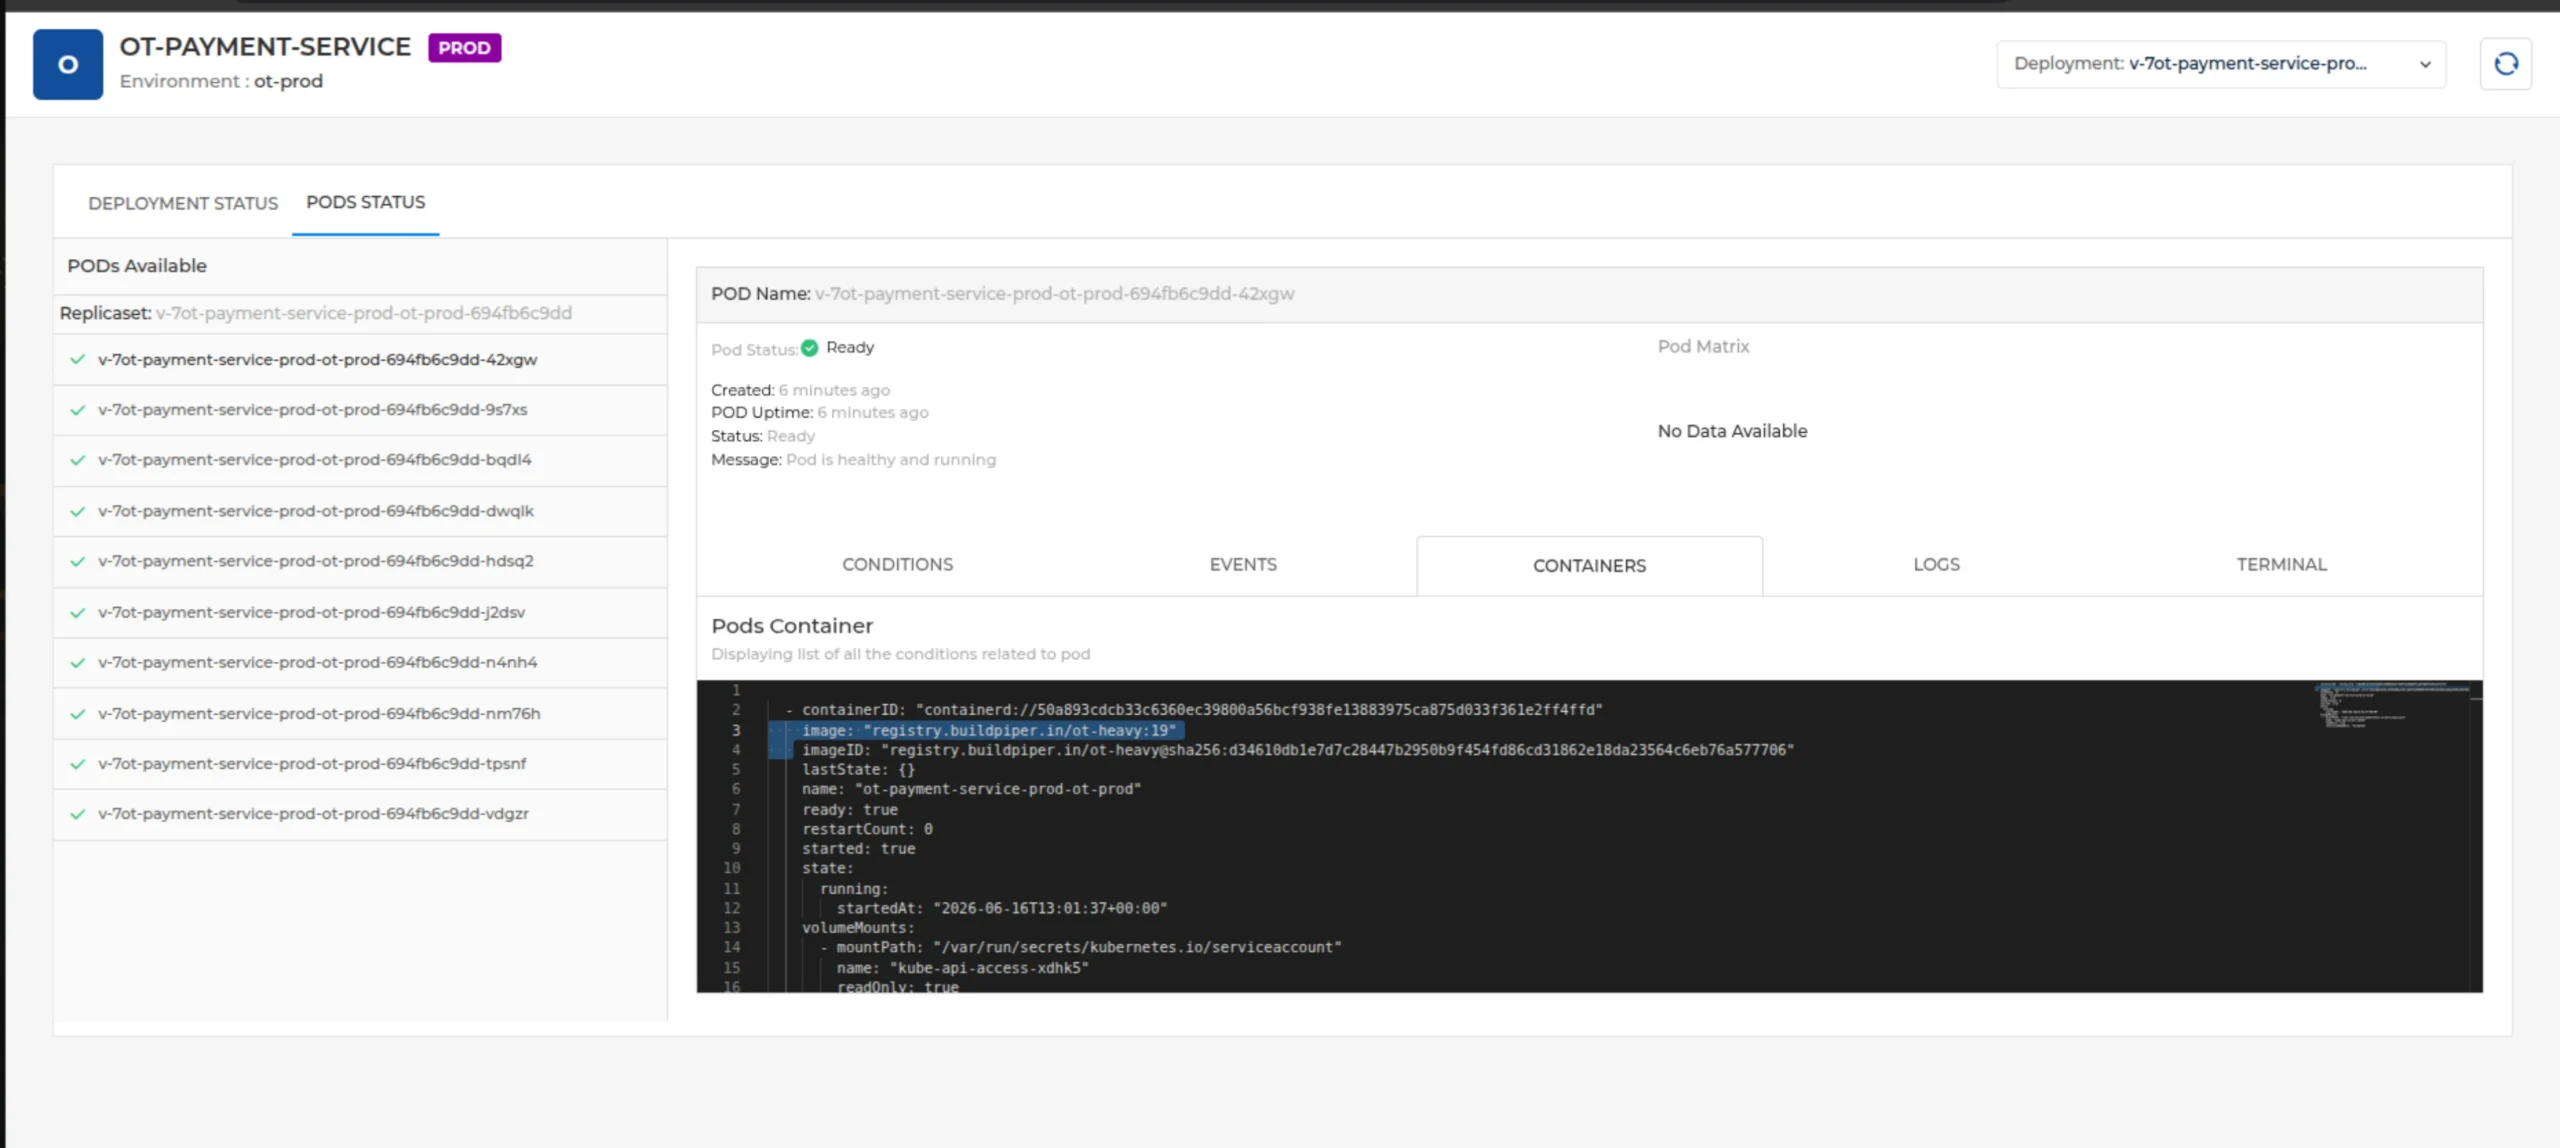Image resolution: width=2560 pixels, height=1148 pixels.
Task: Click the kube-api-access-xdhk5 name line
Action: point(962,968)
